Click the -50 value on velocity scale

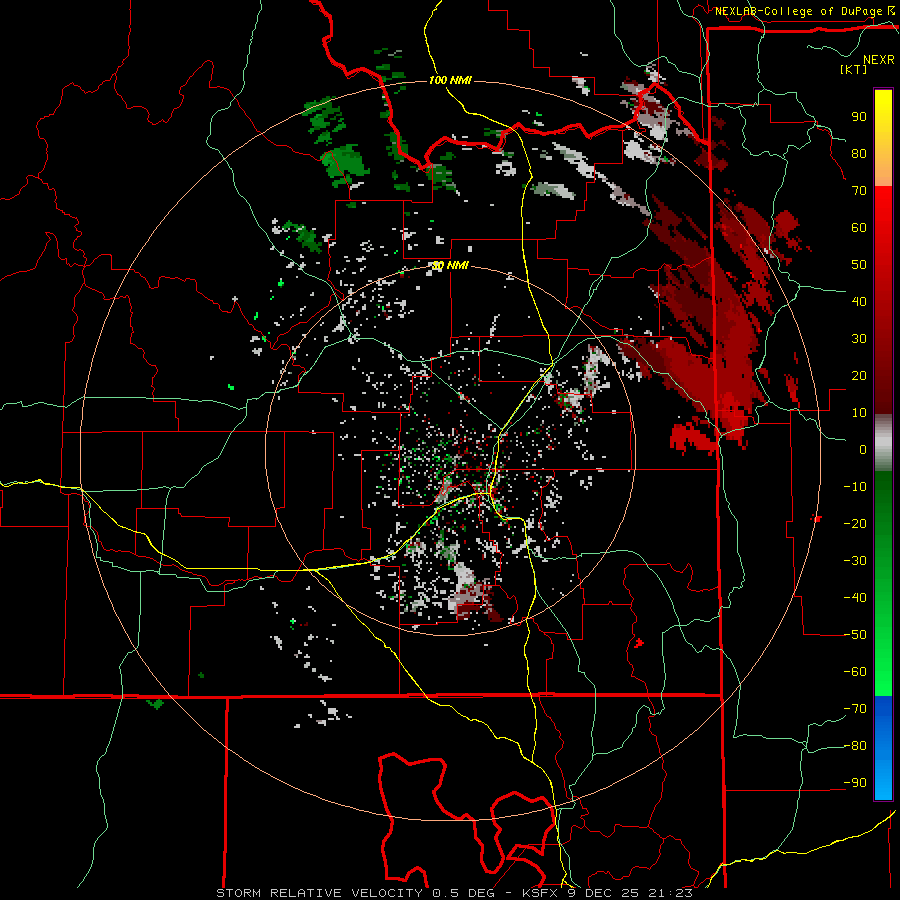[x=855, y=635]
